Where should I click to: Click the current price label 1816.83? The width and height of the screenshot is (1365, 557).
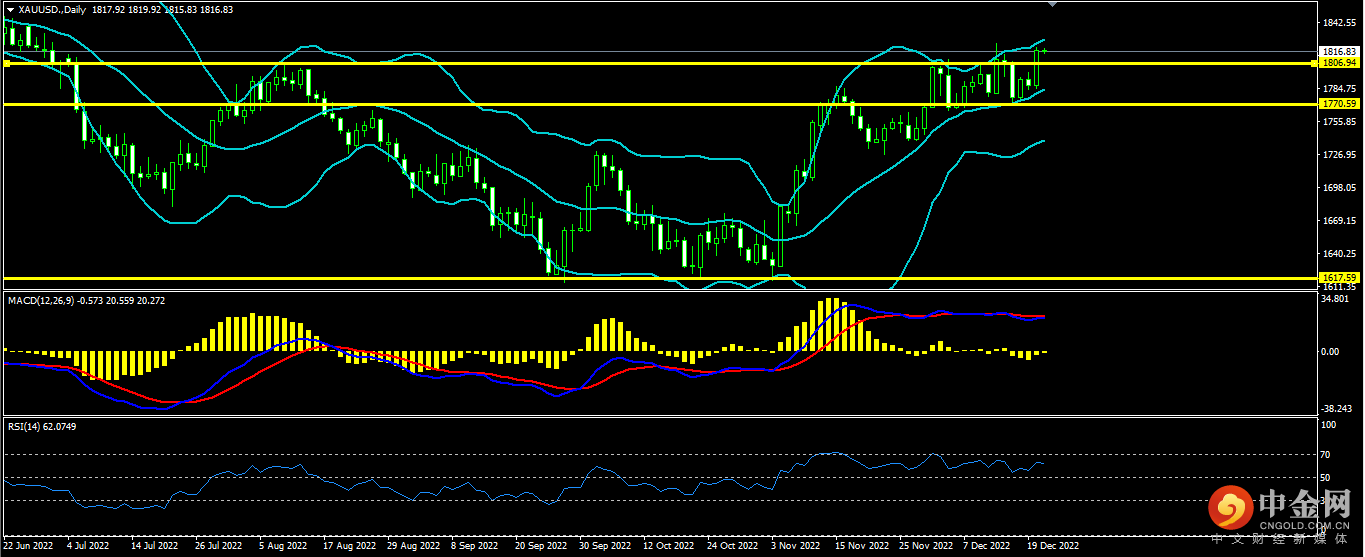(1338, 51)
